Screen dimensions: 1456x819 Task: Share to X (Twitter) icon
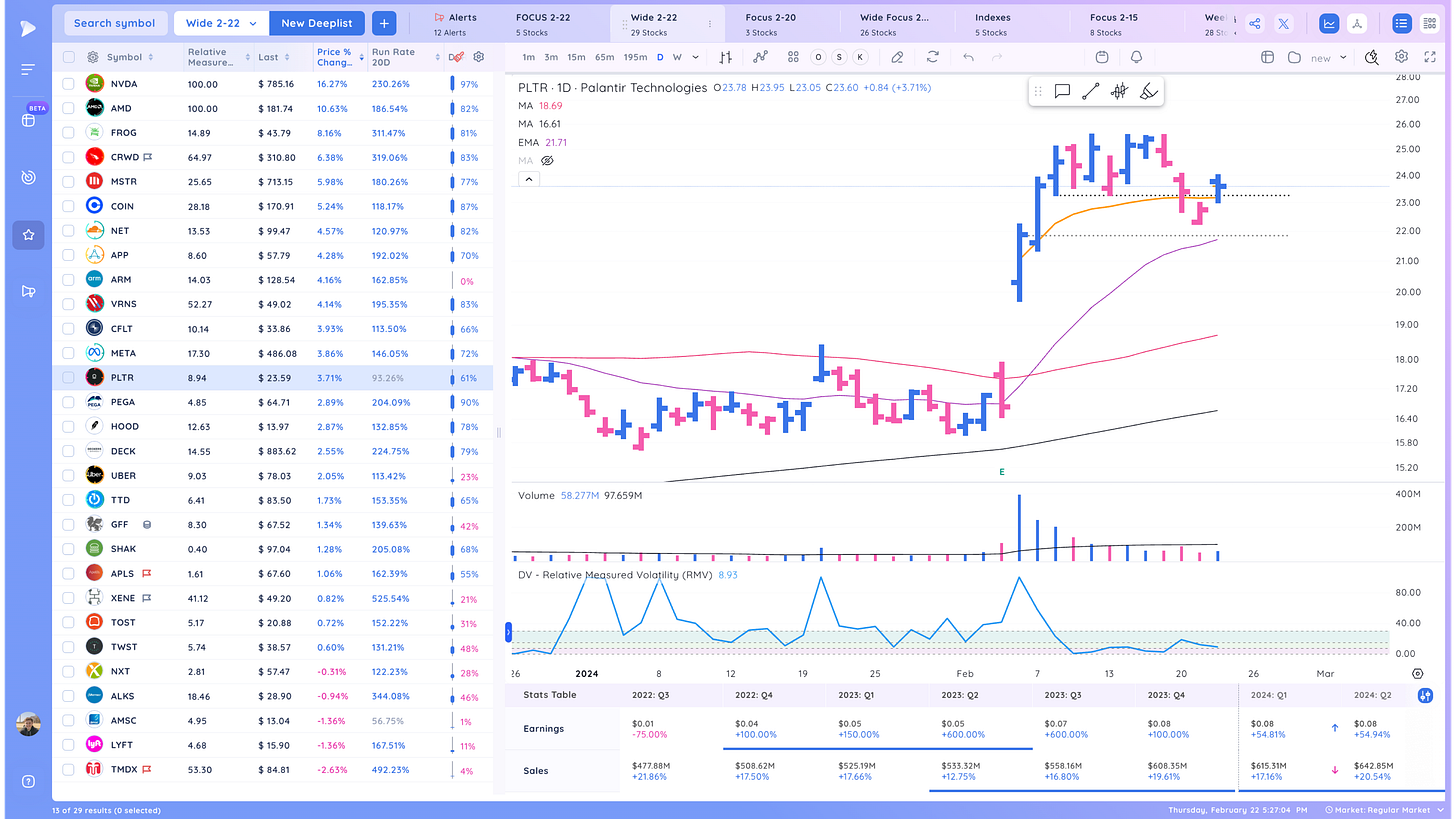[1284, 23]
